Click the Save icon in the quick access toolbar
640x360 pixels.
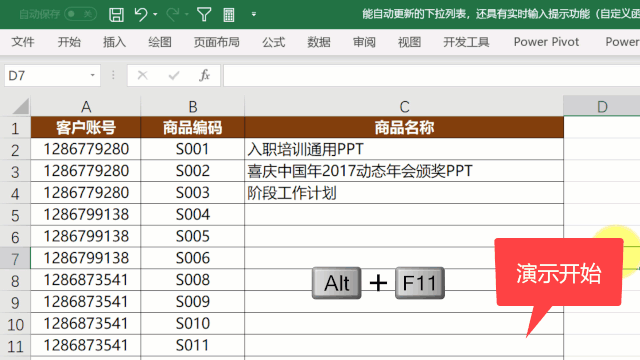point(116,15)
